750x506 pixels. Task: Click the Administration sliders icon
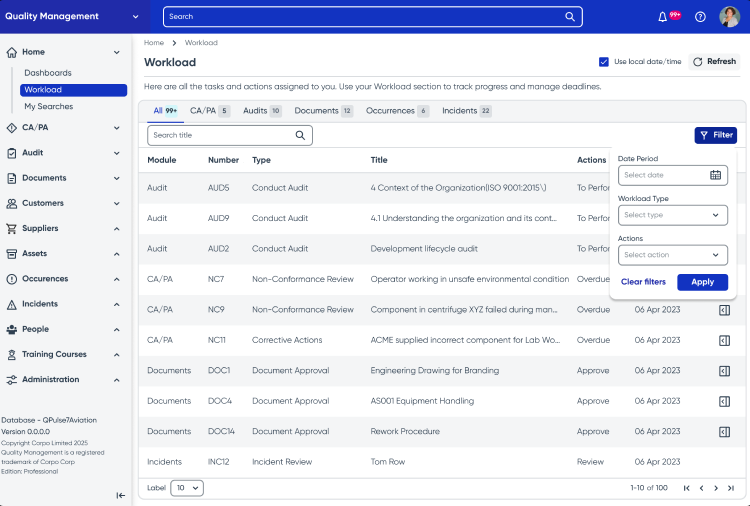[11, 380]
